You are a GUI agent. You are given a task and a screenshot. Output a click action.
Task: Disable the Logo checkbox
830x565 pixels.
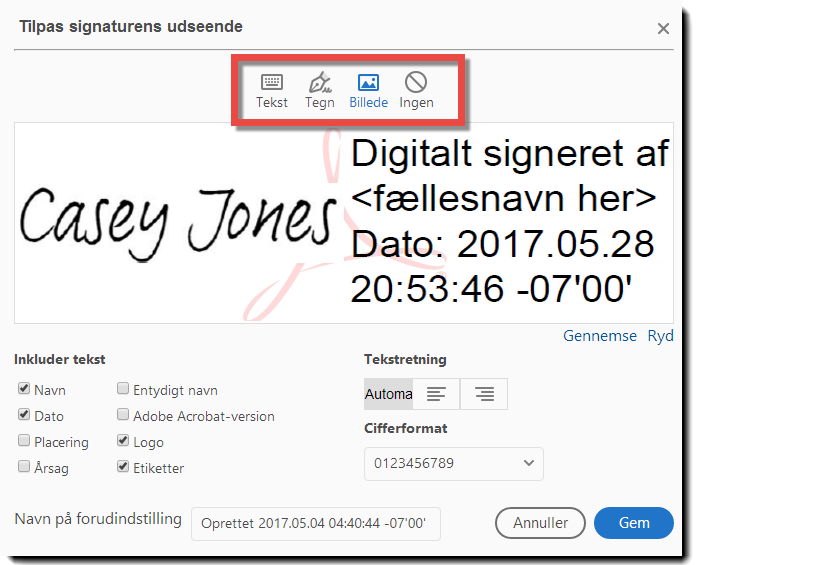[x=123, y=440]
